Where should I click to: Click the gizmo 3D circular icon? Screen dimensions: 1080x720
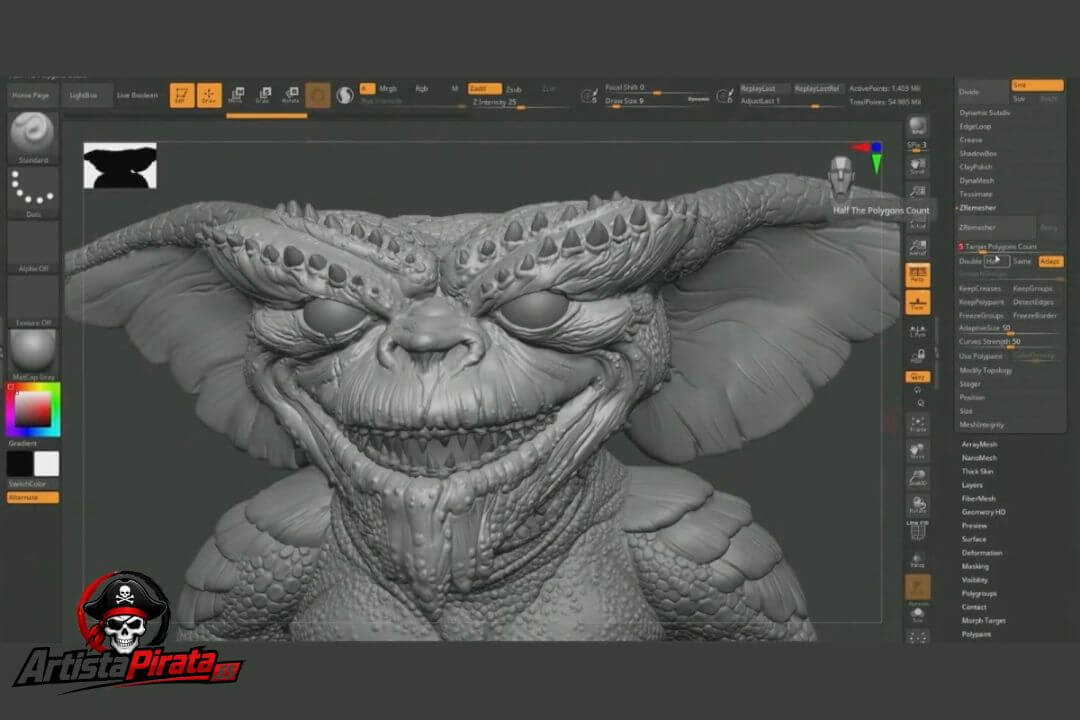[x=318, y=95]
